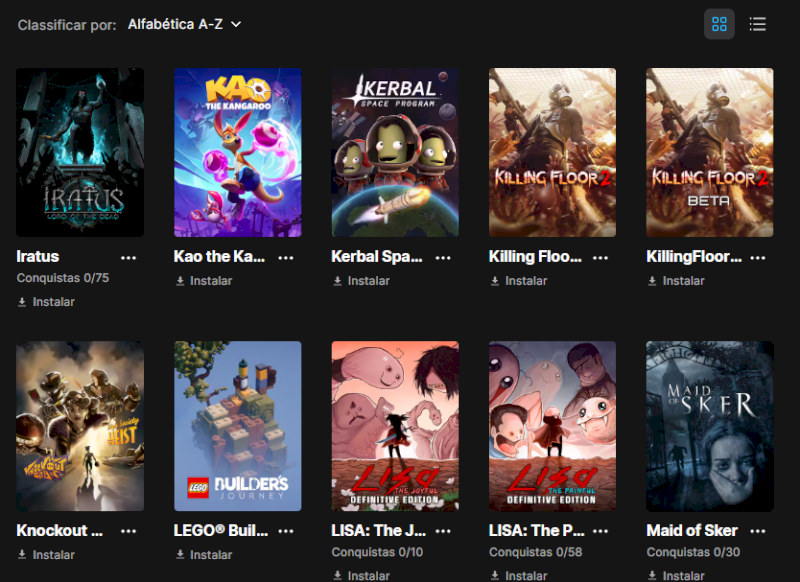Open options menu for Kao the Kangaroo
The image size is (800, 582).
tap(286, 258)
